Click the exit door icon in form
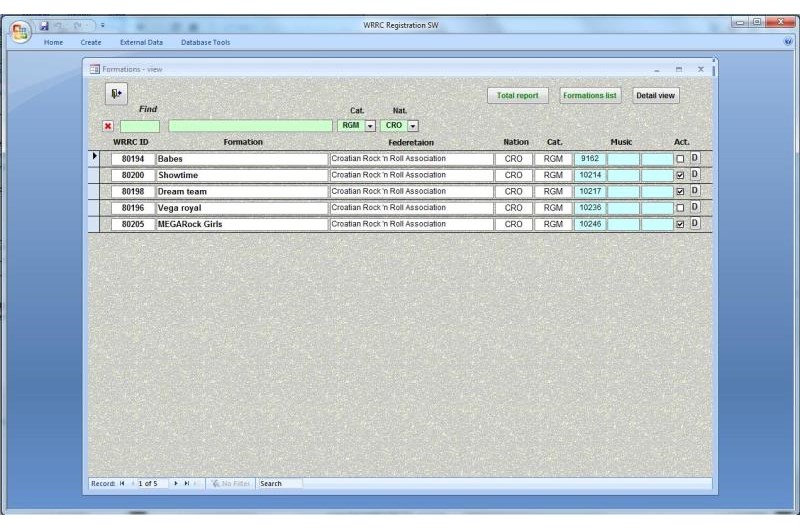 tap(116, 93)
